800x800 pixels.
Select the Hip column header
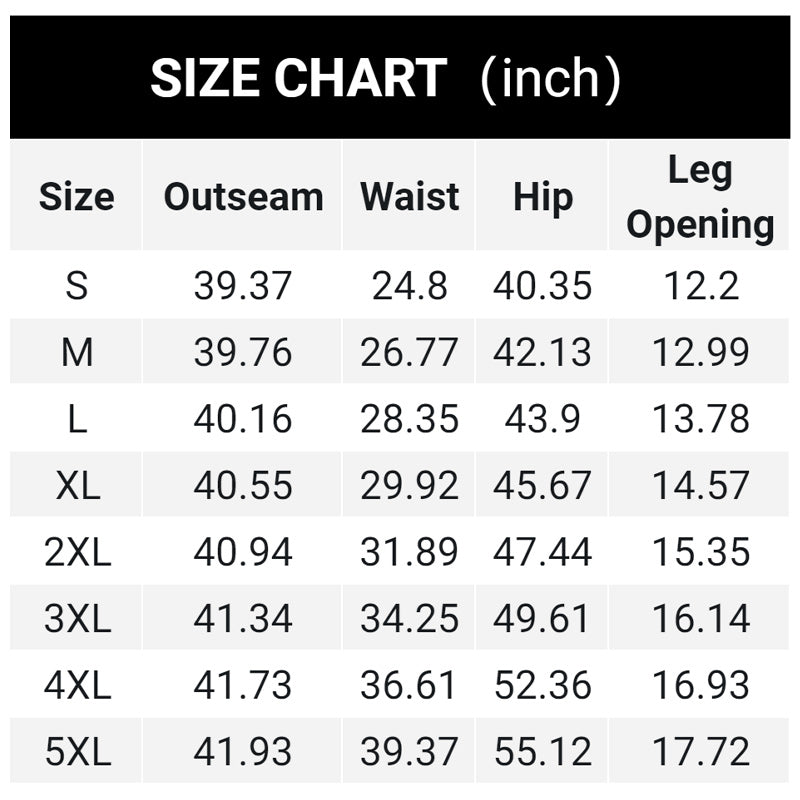tap(542, 196)
